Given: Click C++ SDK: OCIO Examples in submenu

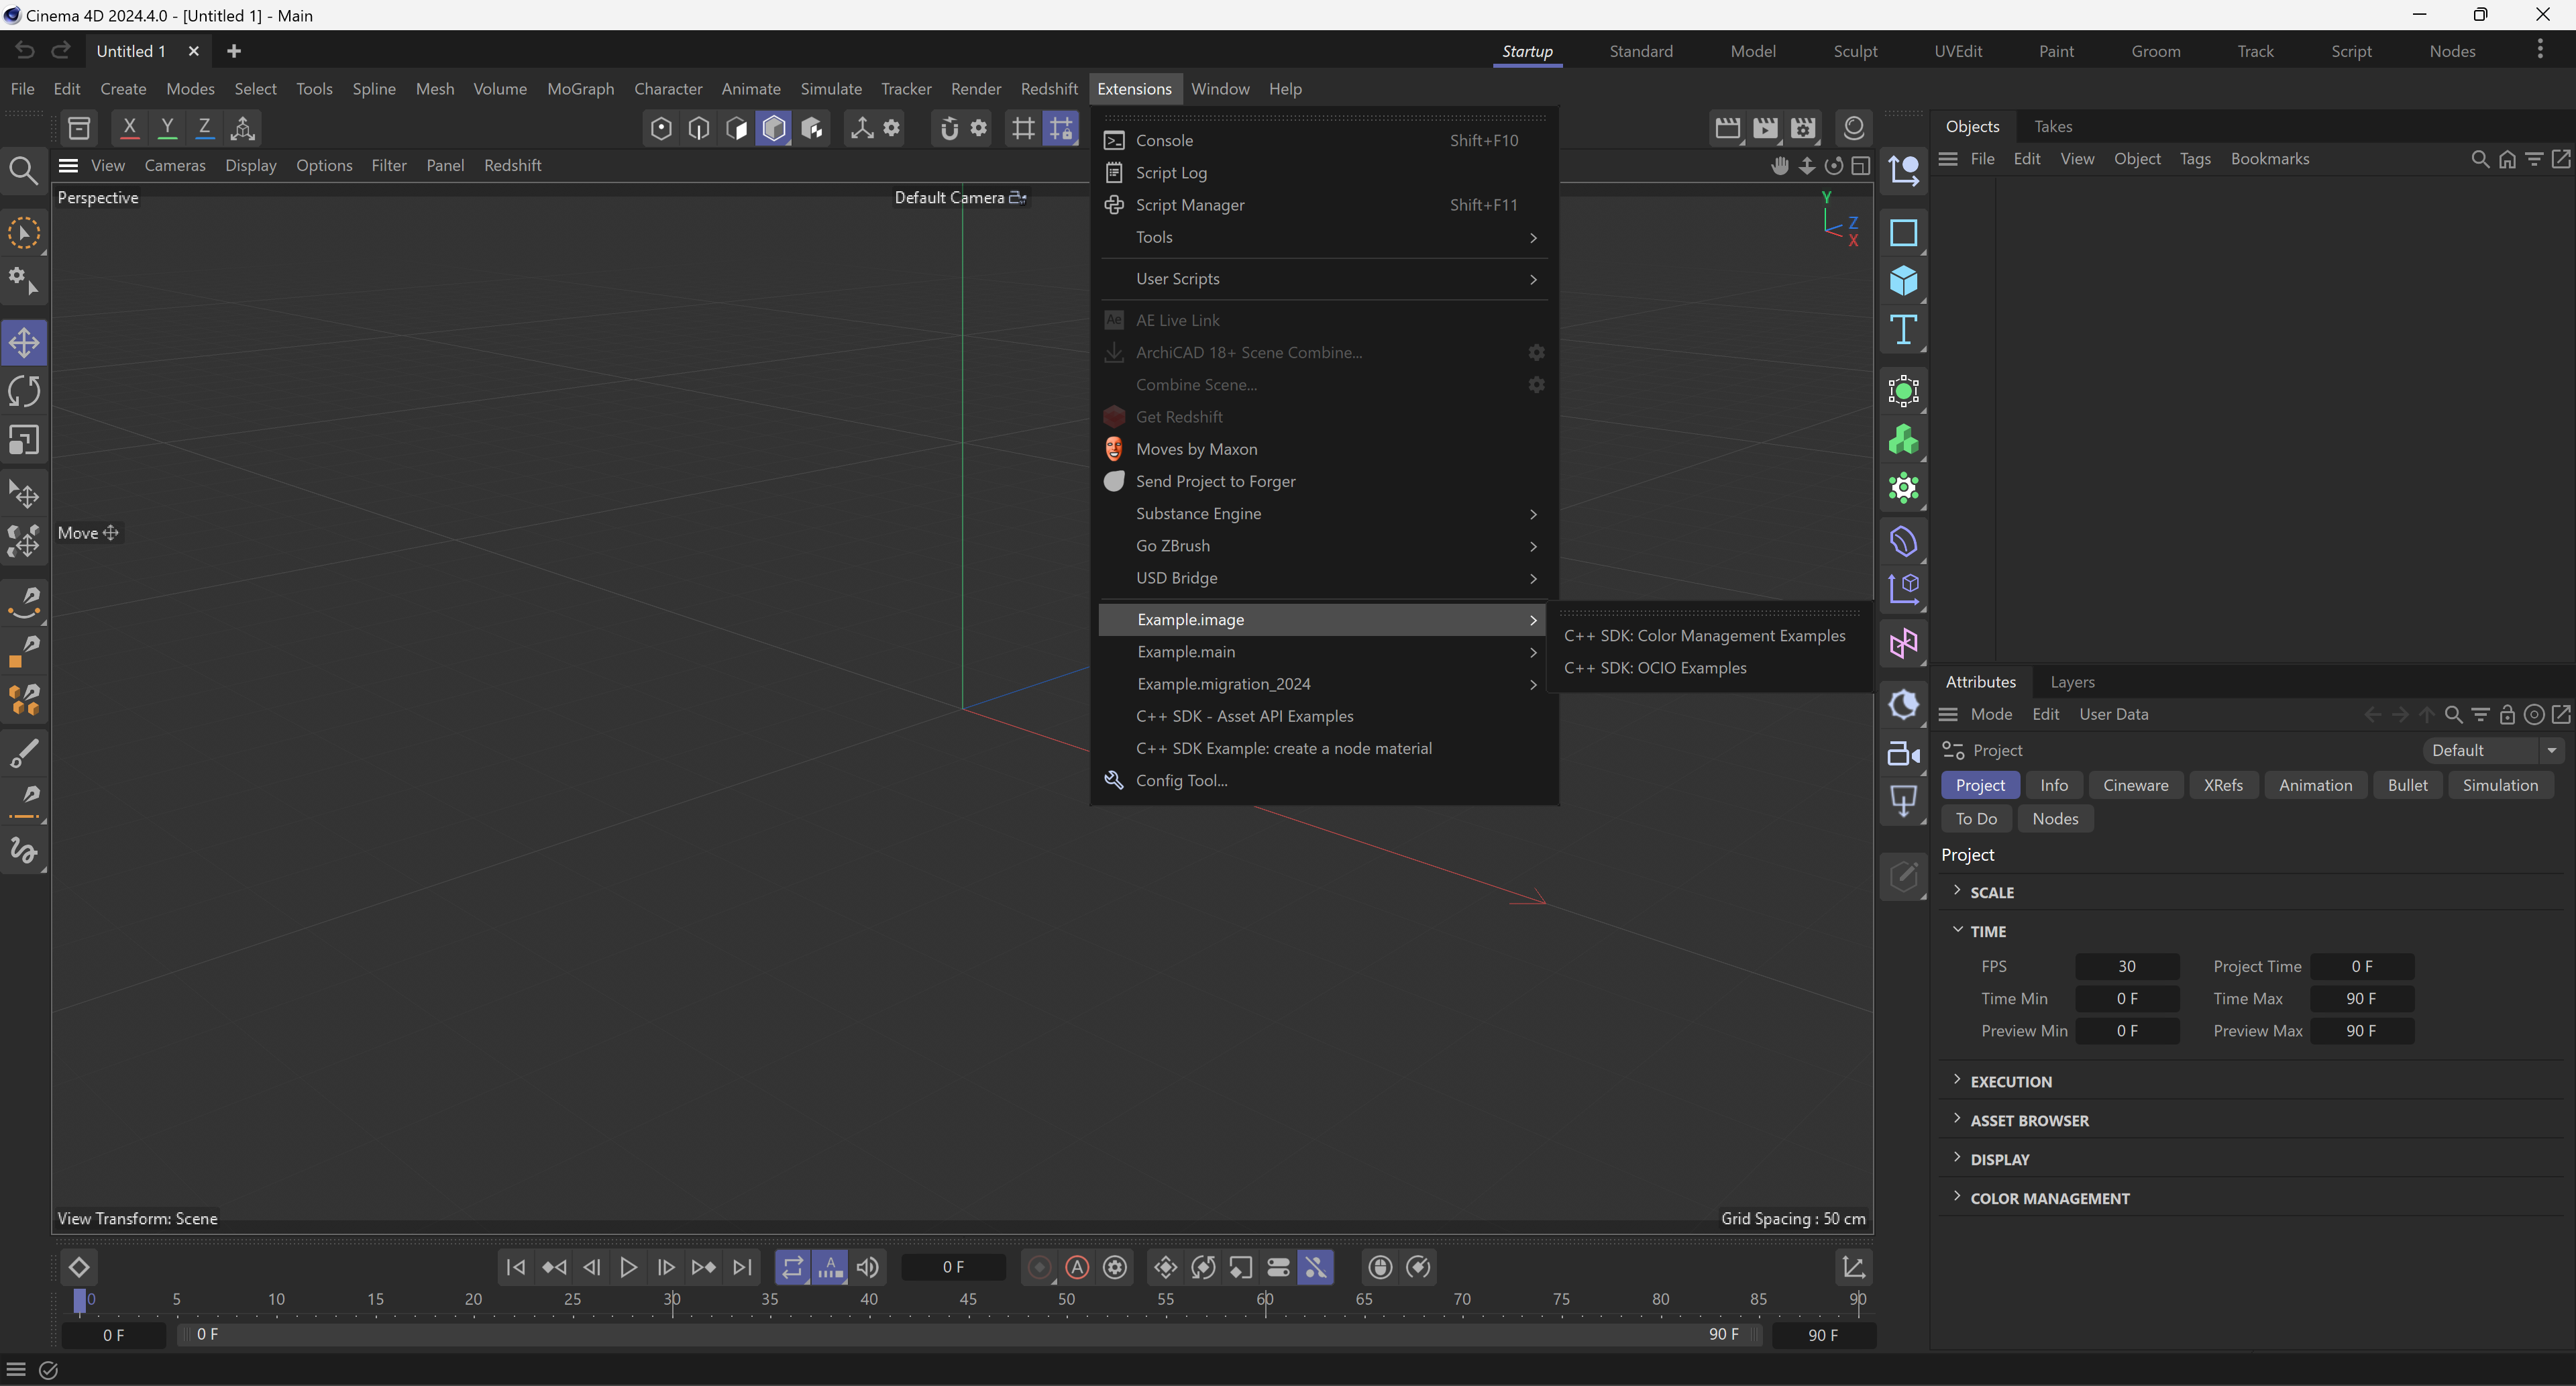Looking at the screenshot, I should coord(1656,668).
